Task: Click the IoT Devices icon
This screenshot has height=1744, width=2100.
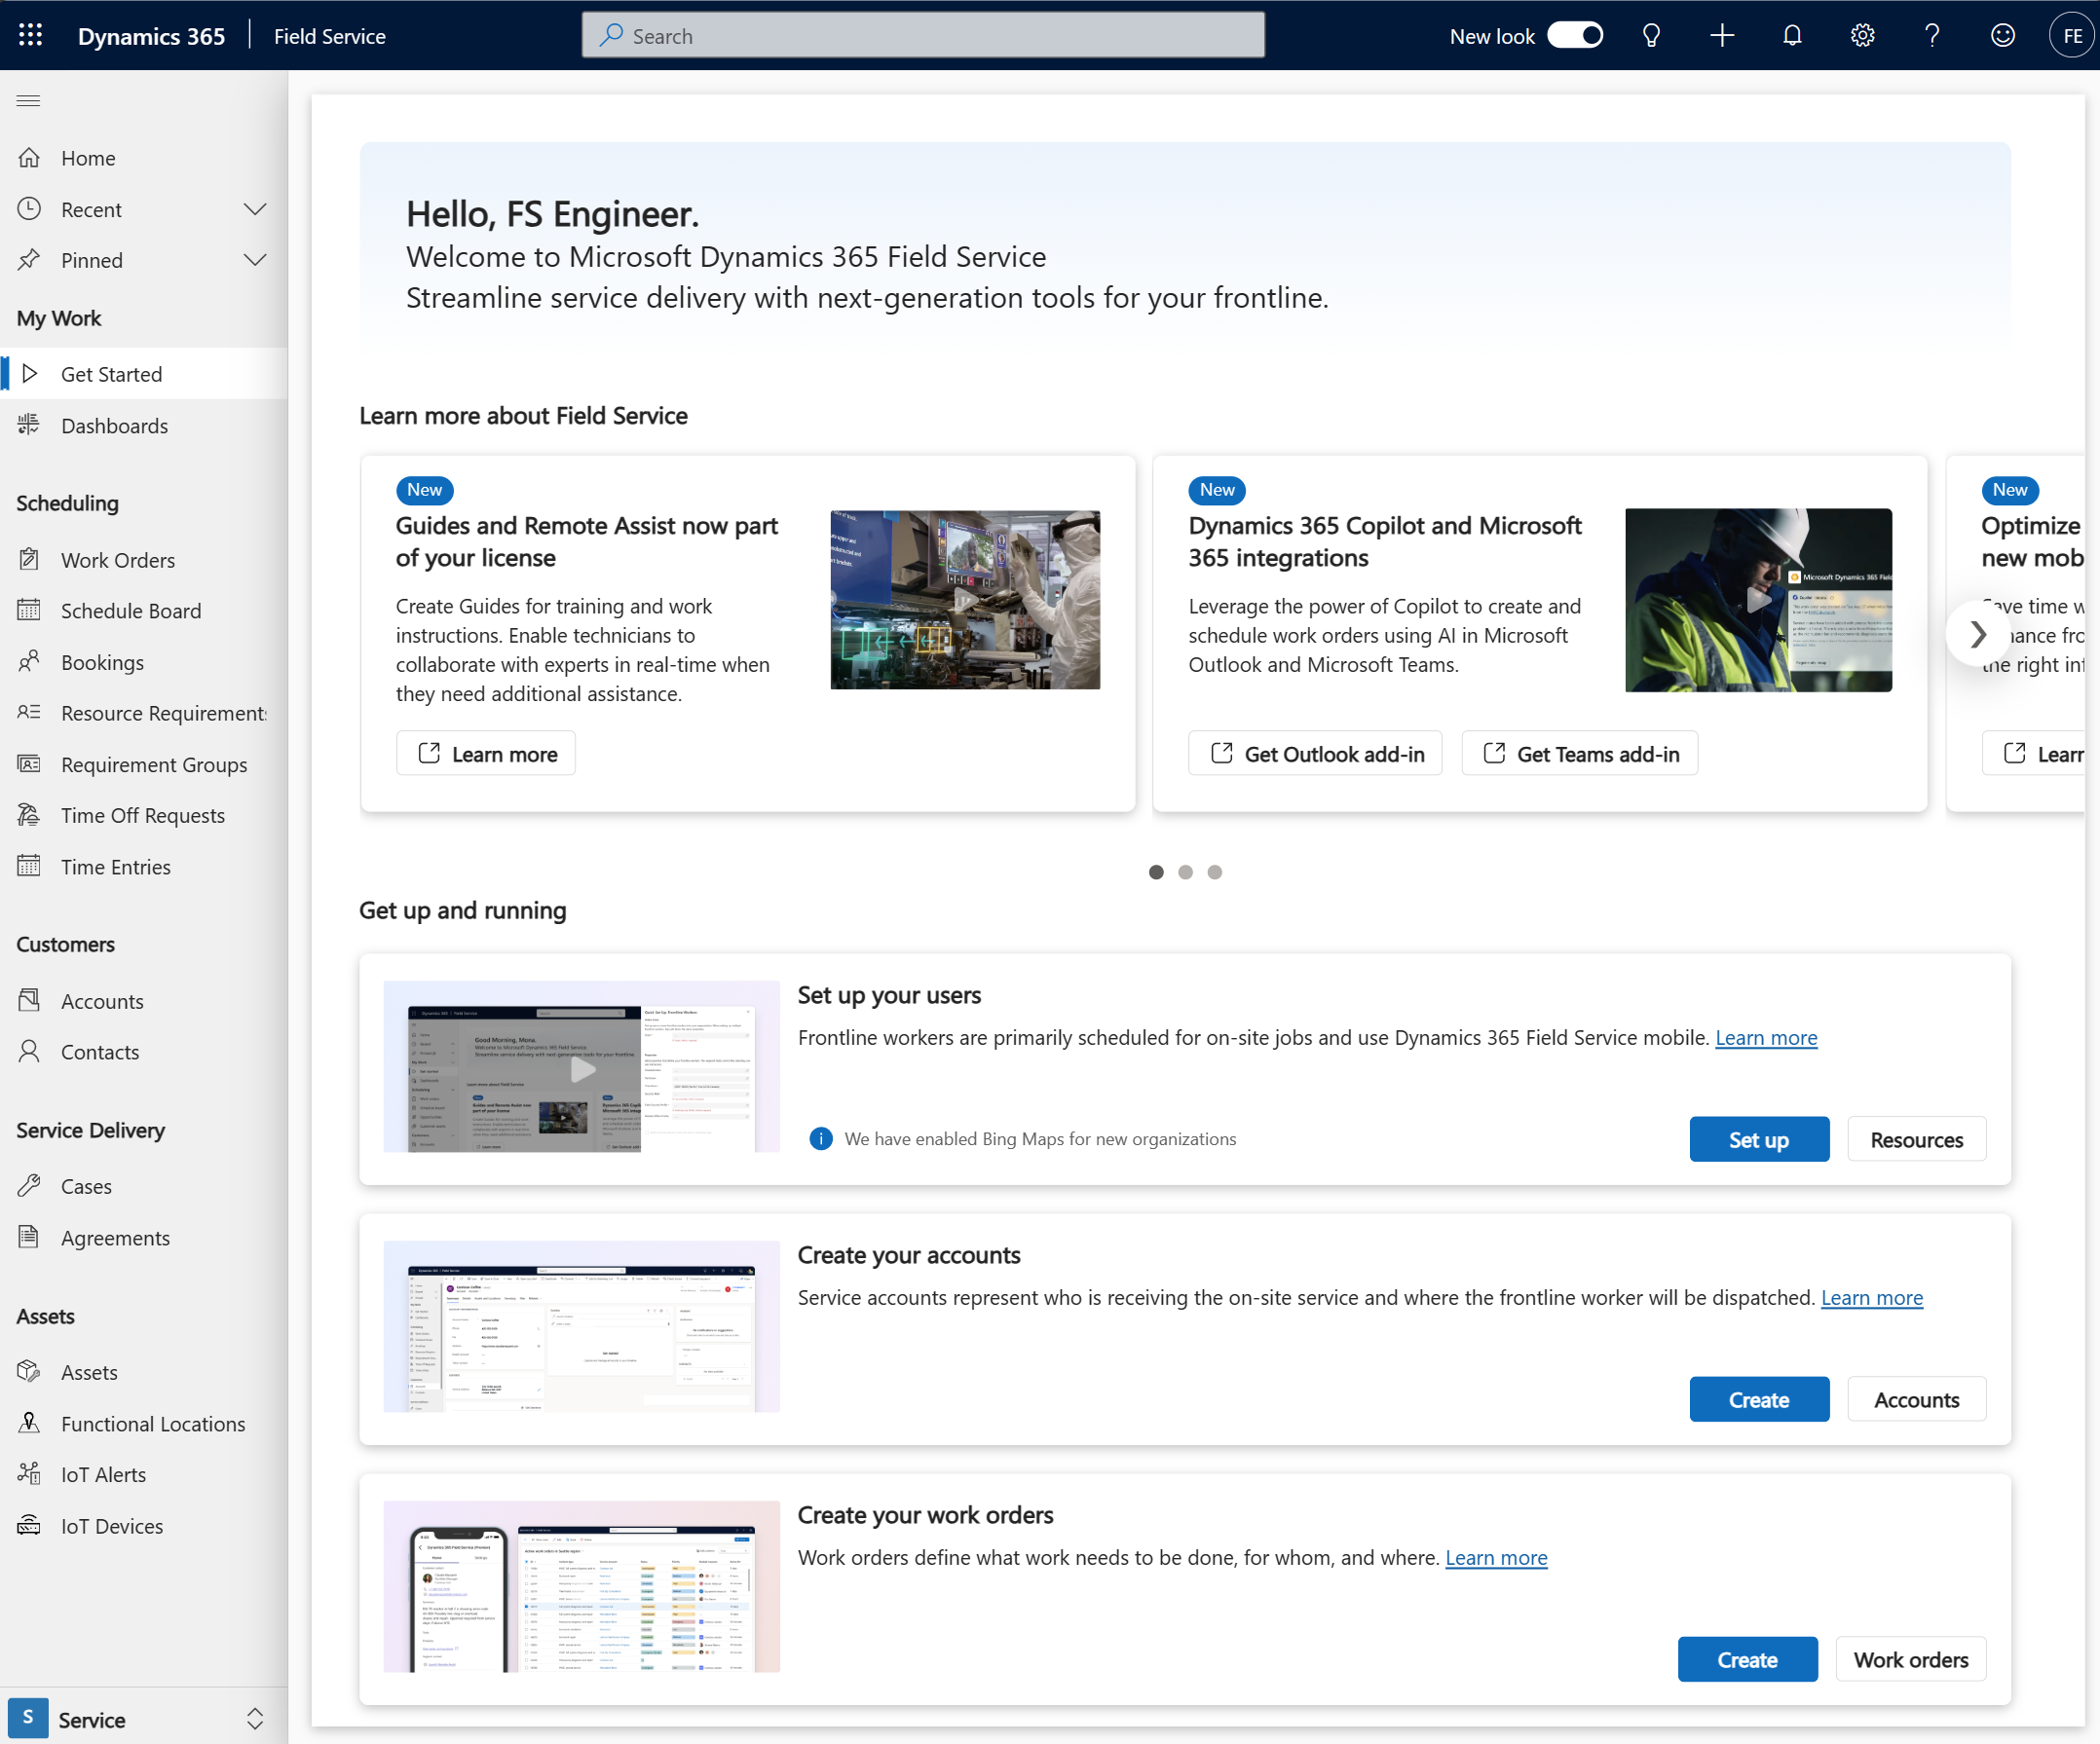Action: [x=31, y=1524]
